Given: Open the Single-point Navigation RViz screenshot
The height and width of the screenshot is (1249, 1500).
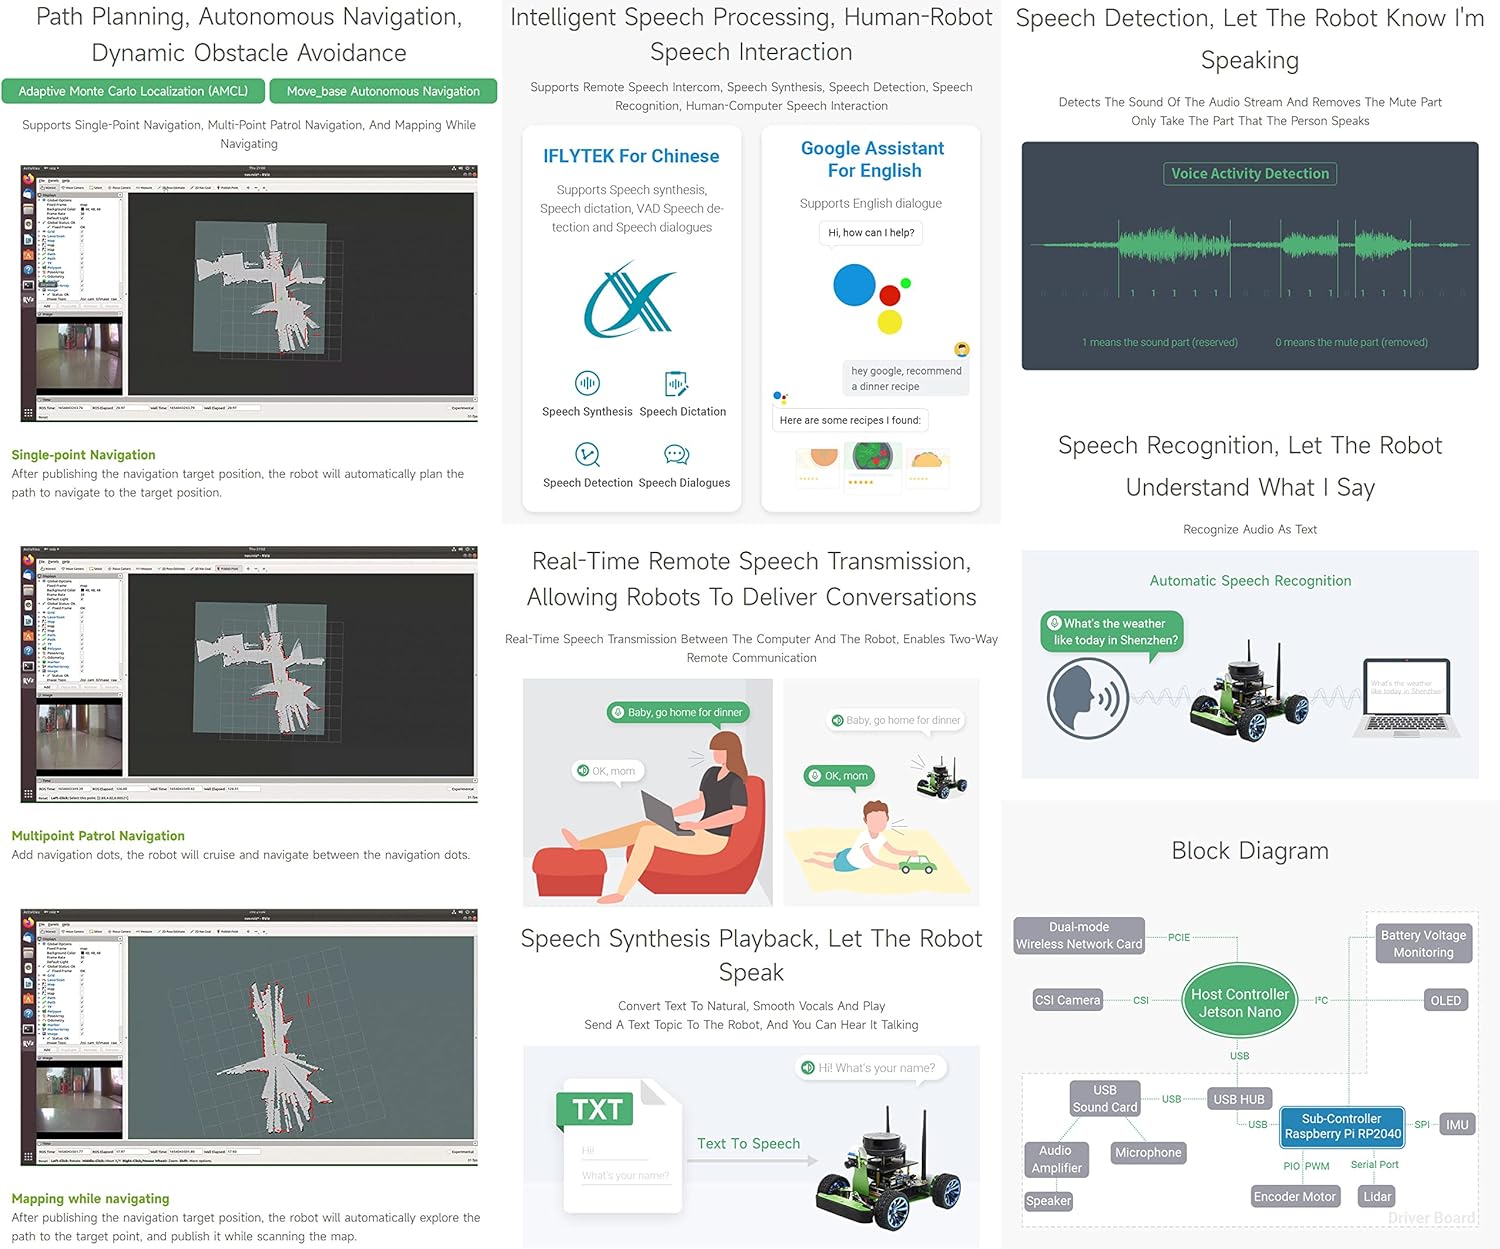Looking at the screenshot, I should pos(249,293).
